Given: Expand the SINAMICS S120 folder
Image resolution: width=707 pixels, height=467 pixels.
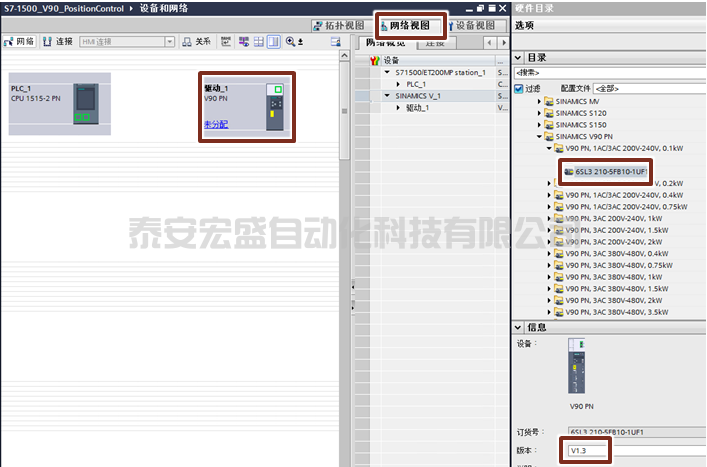Looking at the screenshot, I should 539,113.
